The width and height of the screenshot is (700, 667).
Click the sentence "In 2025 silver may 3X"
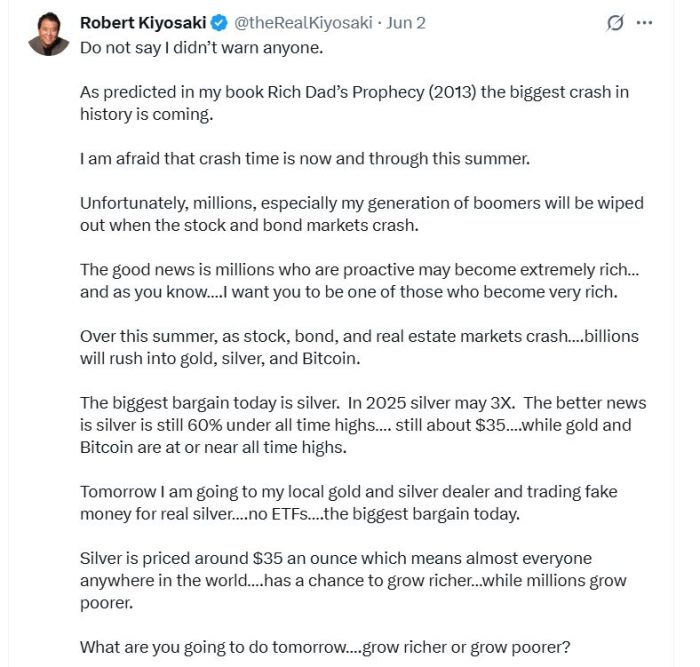click(x=431, y=403)
